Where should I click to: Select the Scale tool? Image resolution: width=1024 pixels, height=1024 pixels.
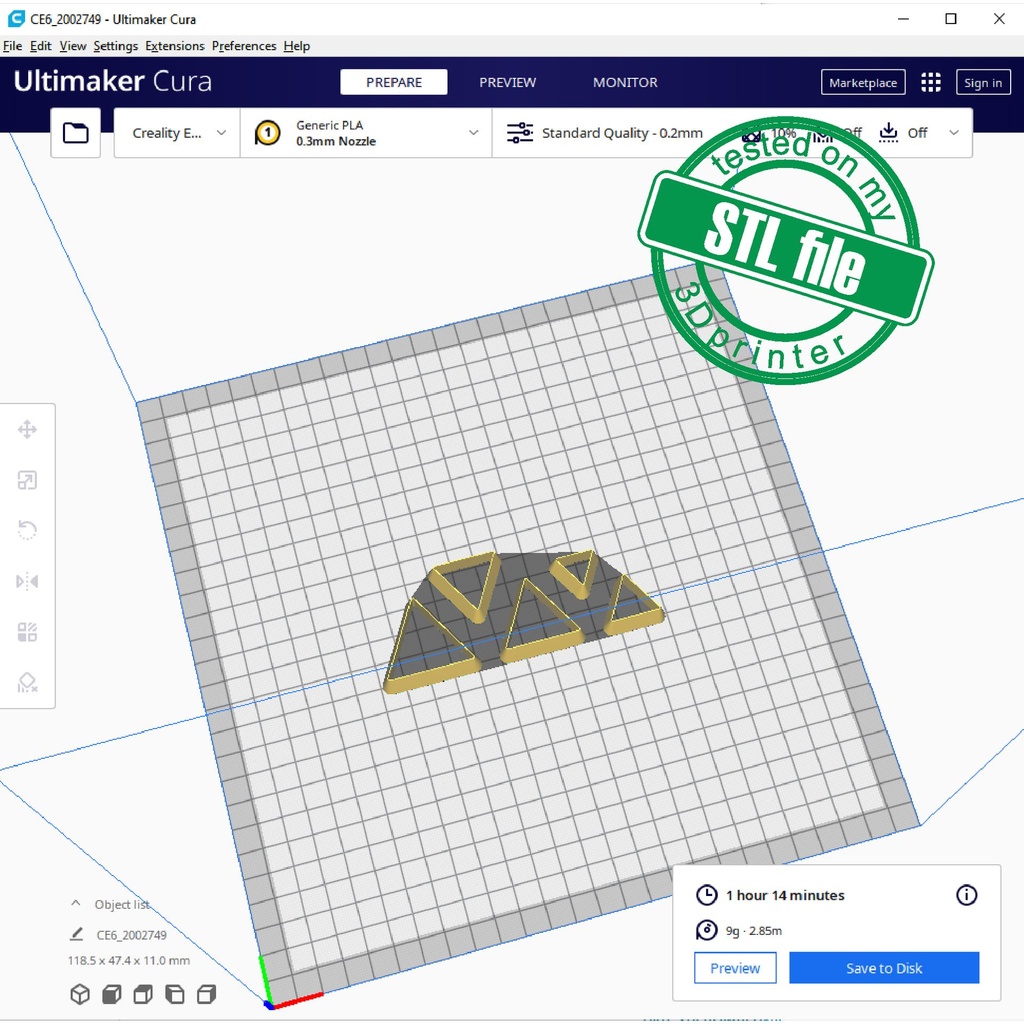coord(27,481)
